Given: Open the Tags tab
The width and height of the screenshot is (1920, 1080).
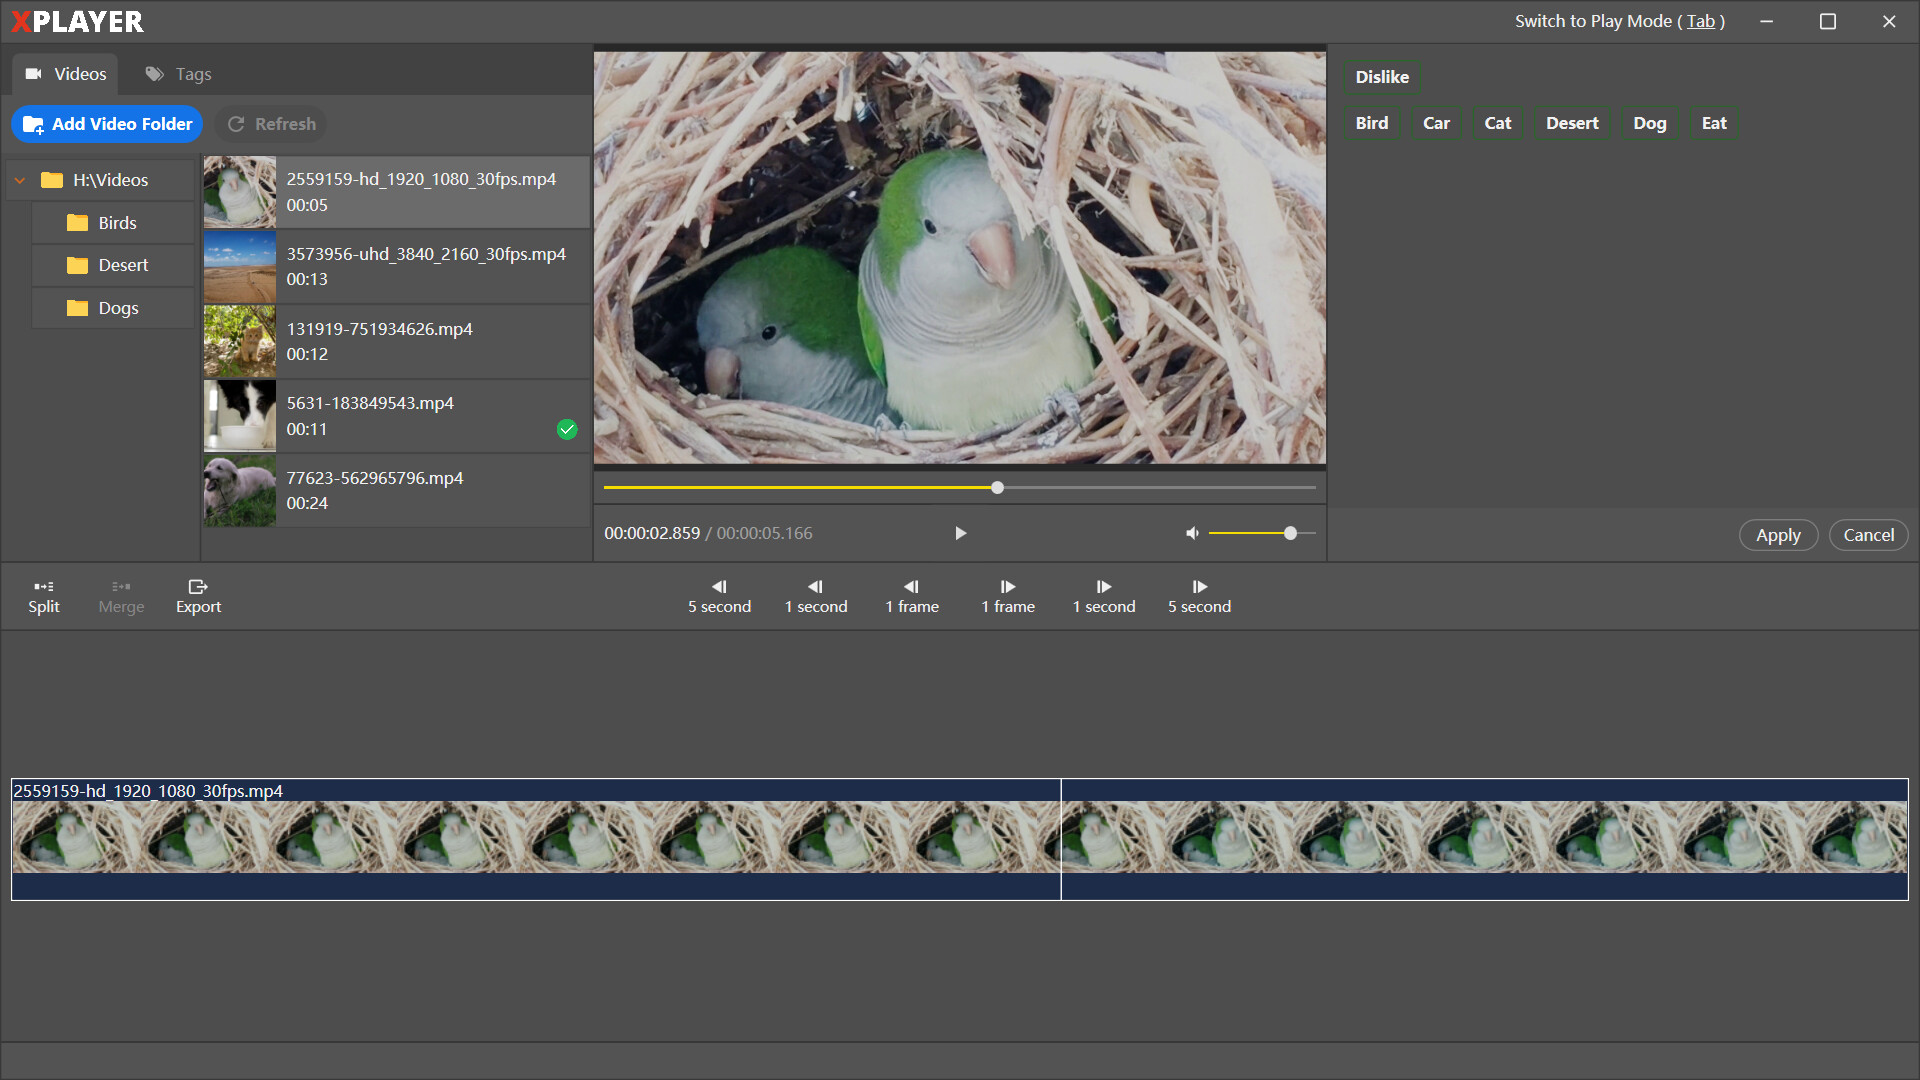Looking at the screenshot, I should [178, 74].
